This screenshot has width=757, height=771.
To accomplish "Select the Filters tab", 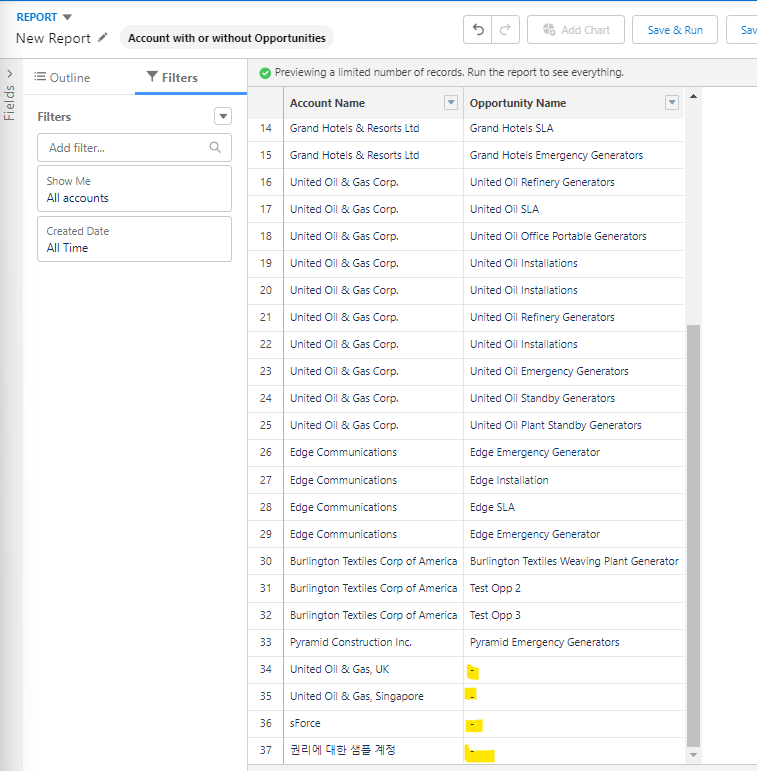I will tap(172, 77).
